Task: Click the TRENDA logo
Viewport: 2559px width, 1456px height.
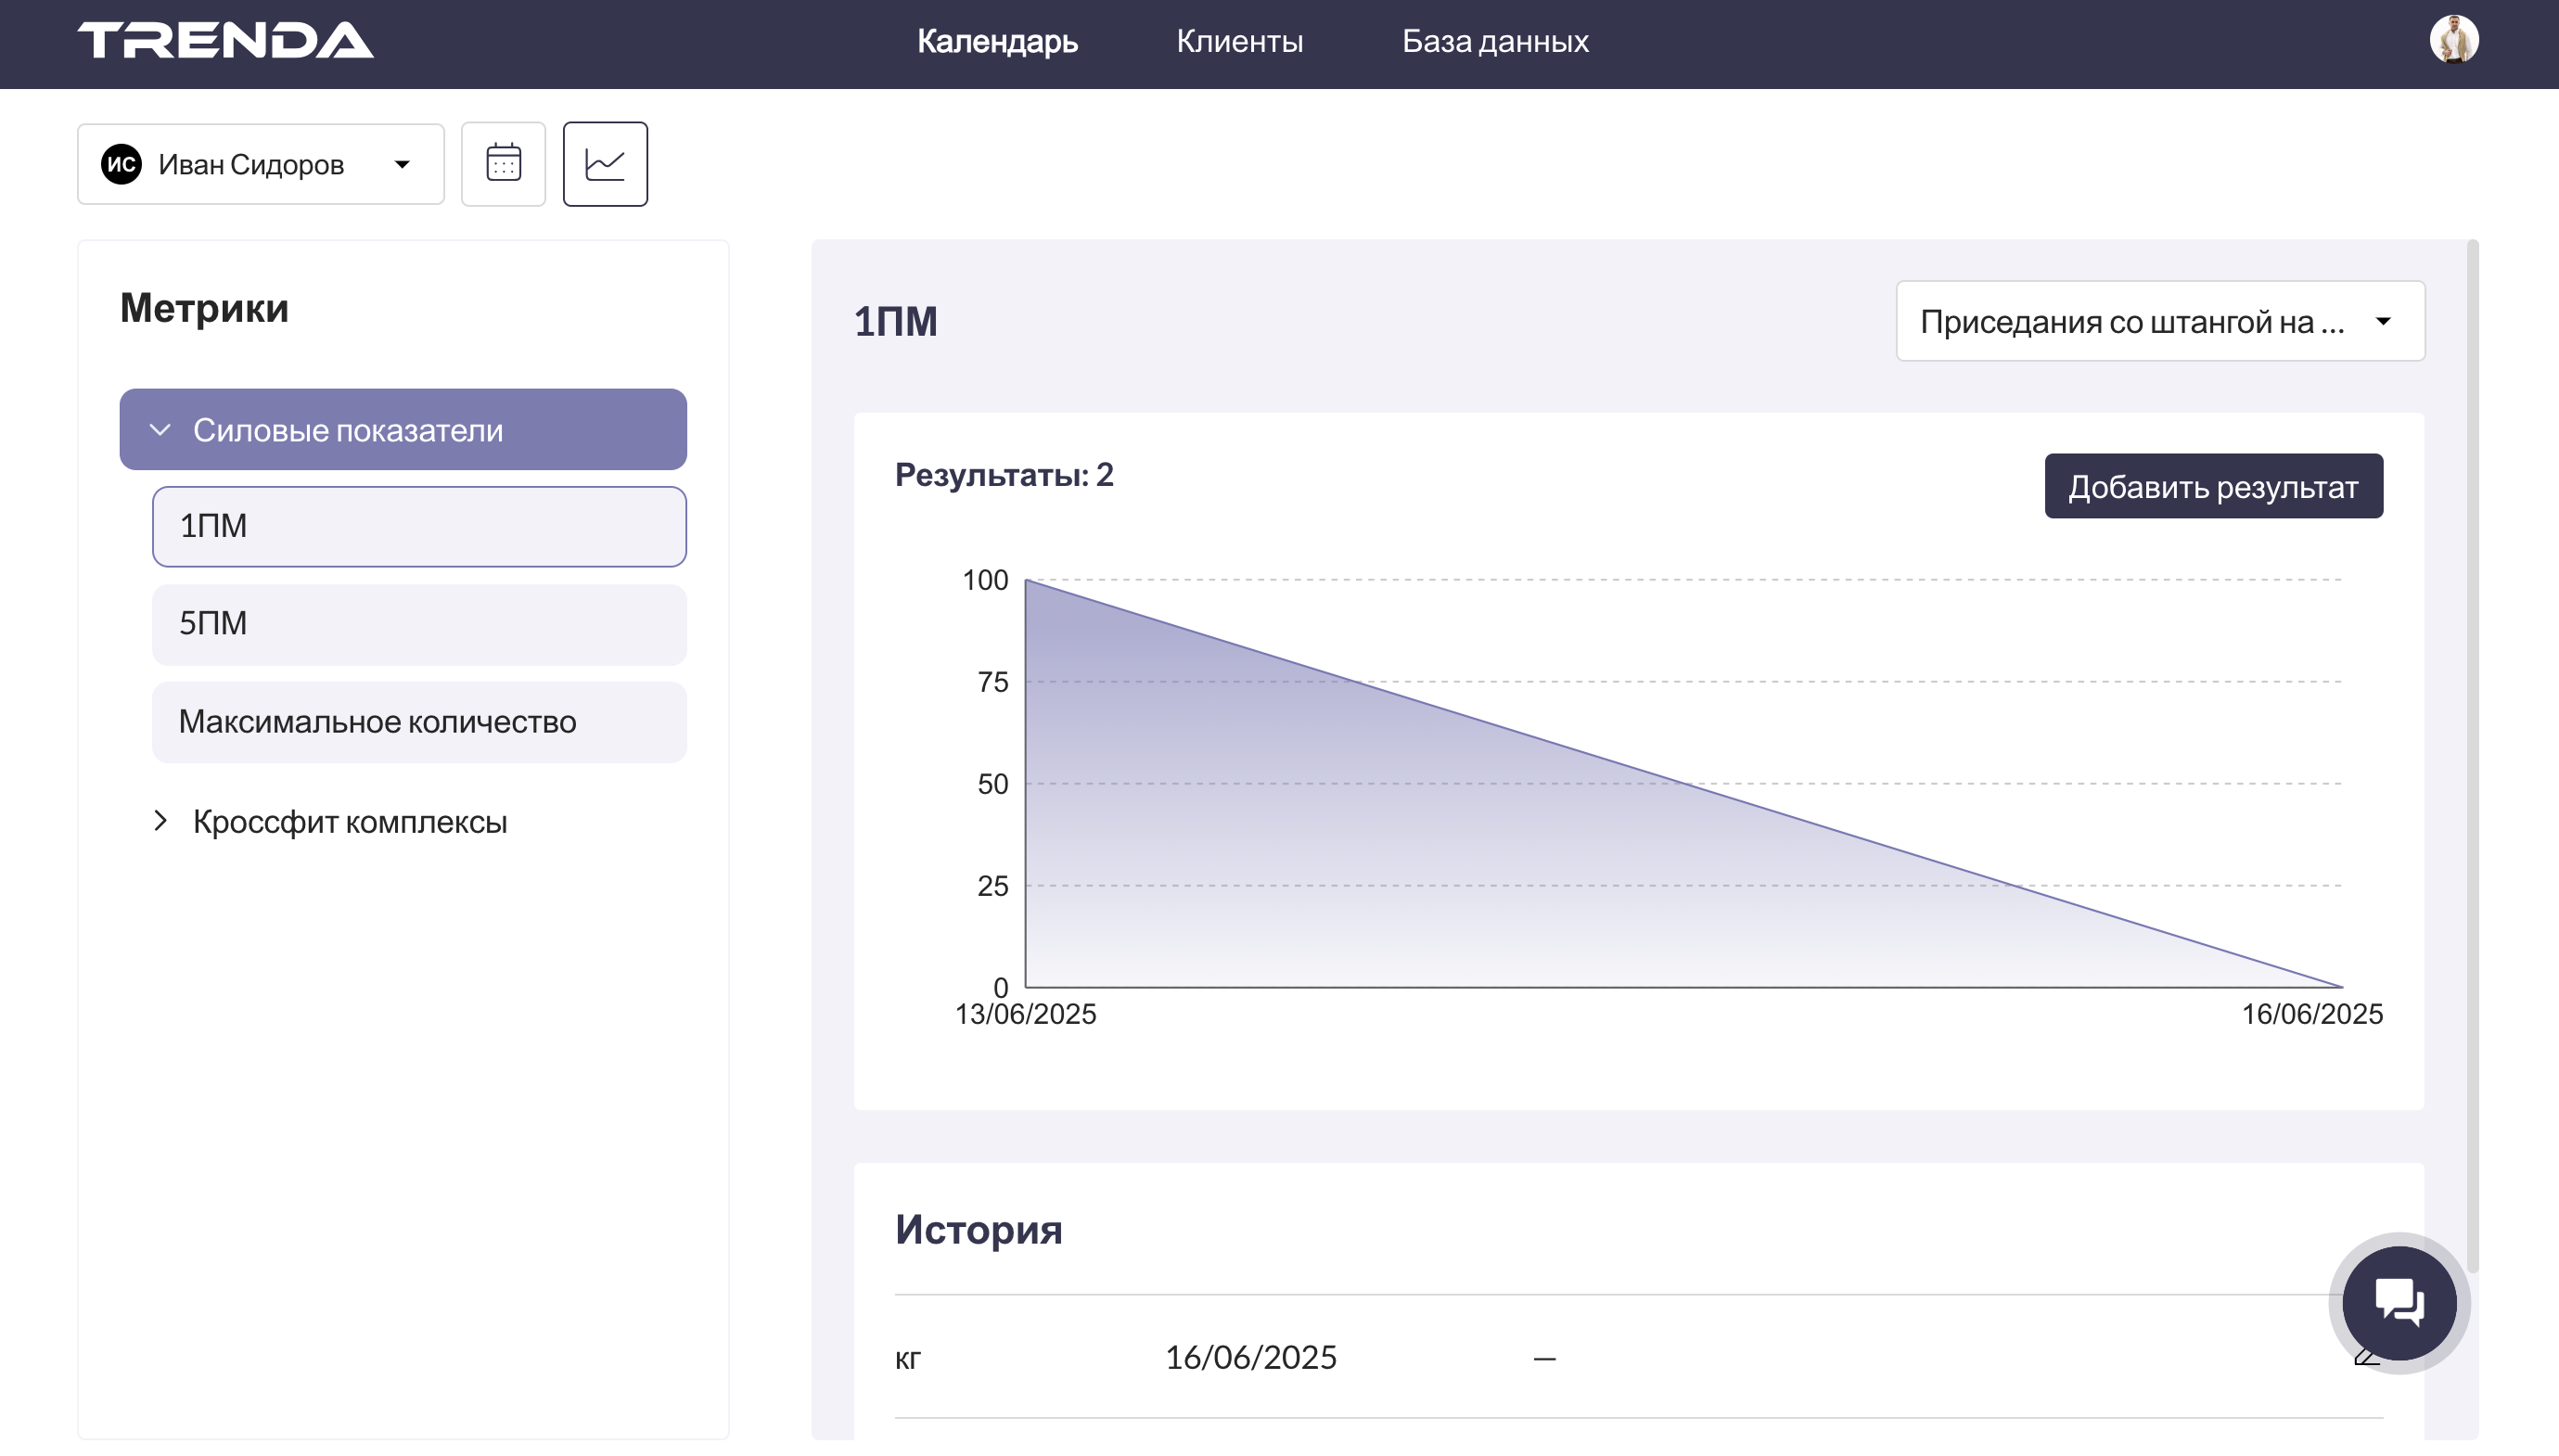Action: (x=226, y=40)
